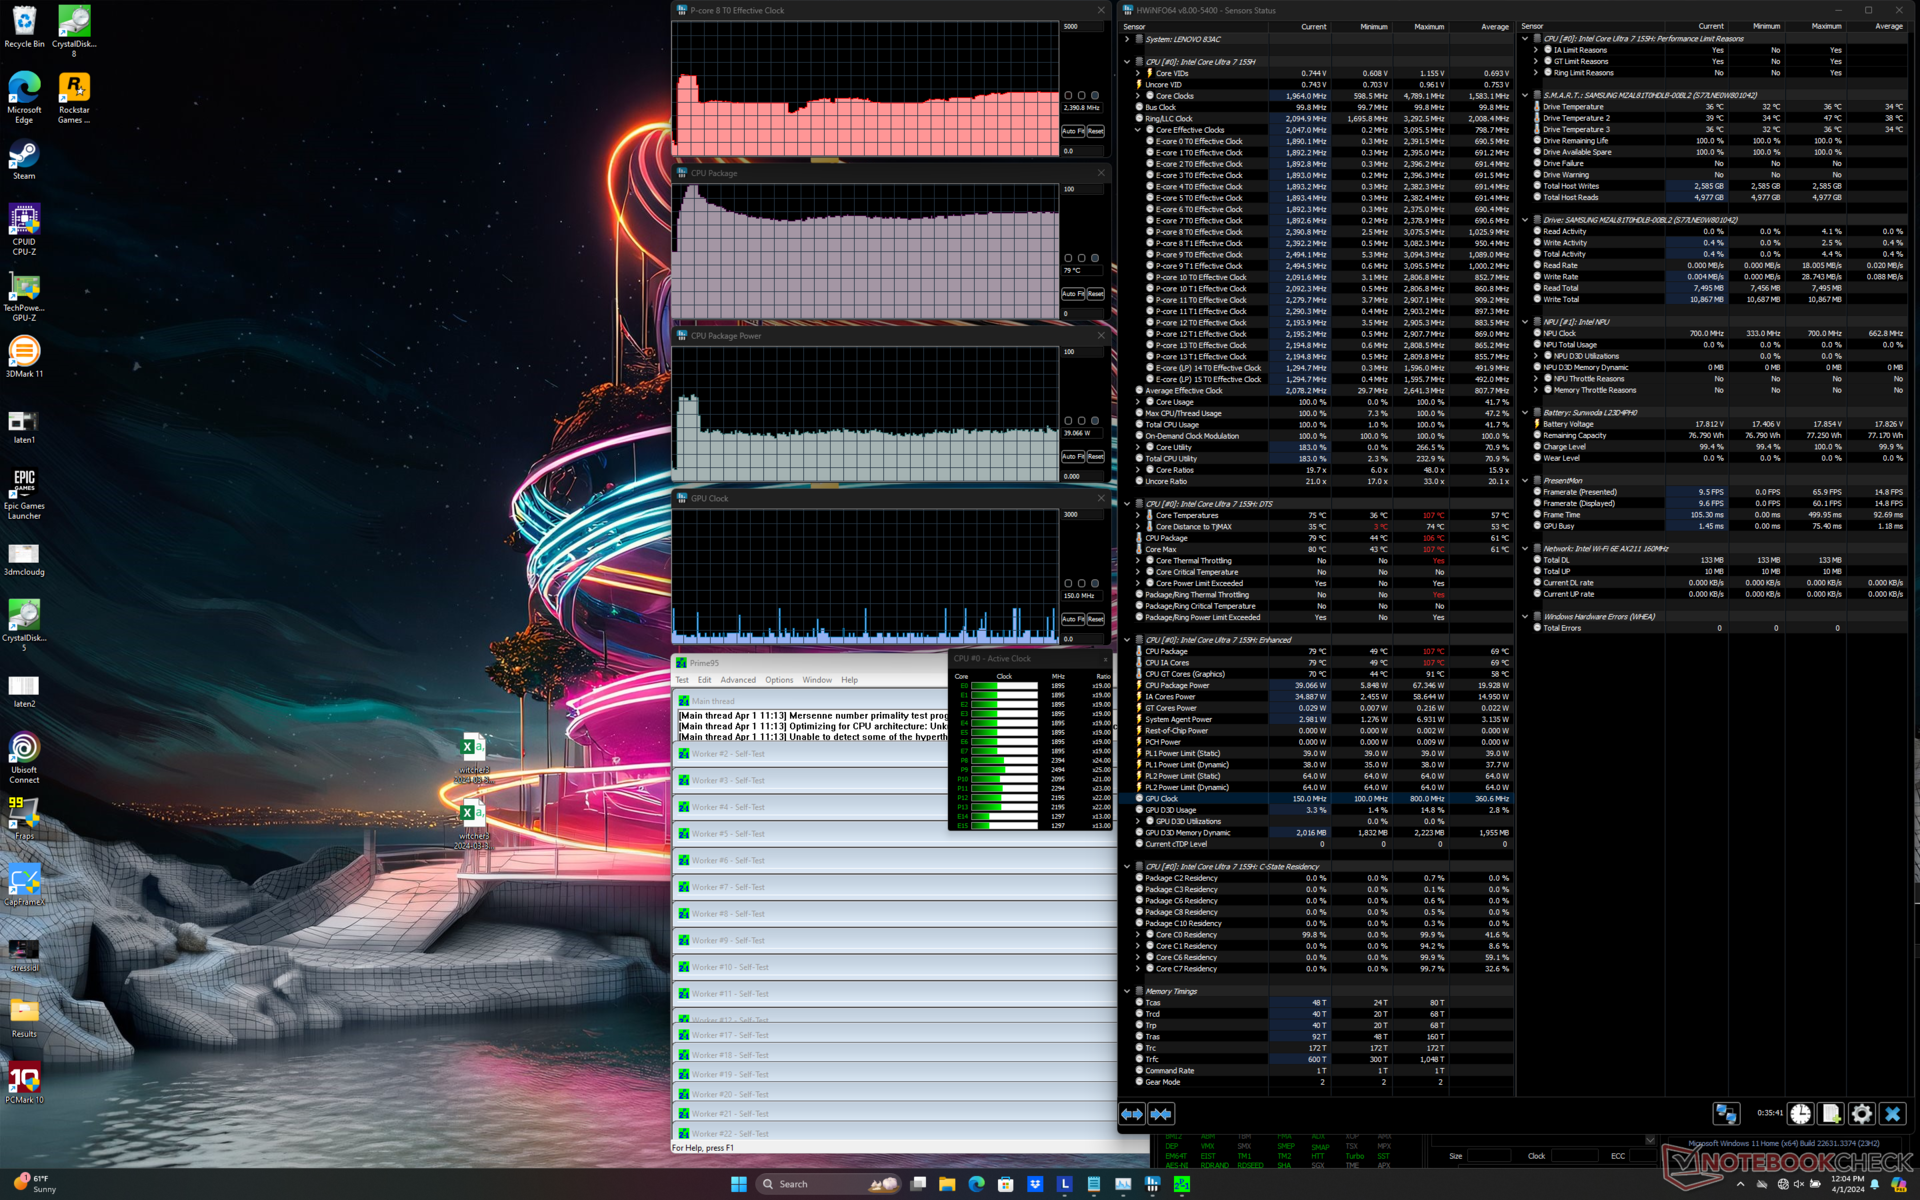Collapse the Core Effective Clocks tree
Screen dimensions: 1920x1200
point(1138,130)
